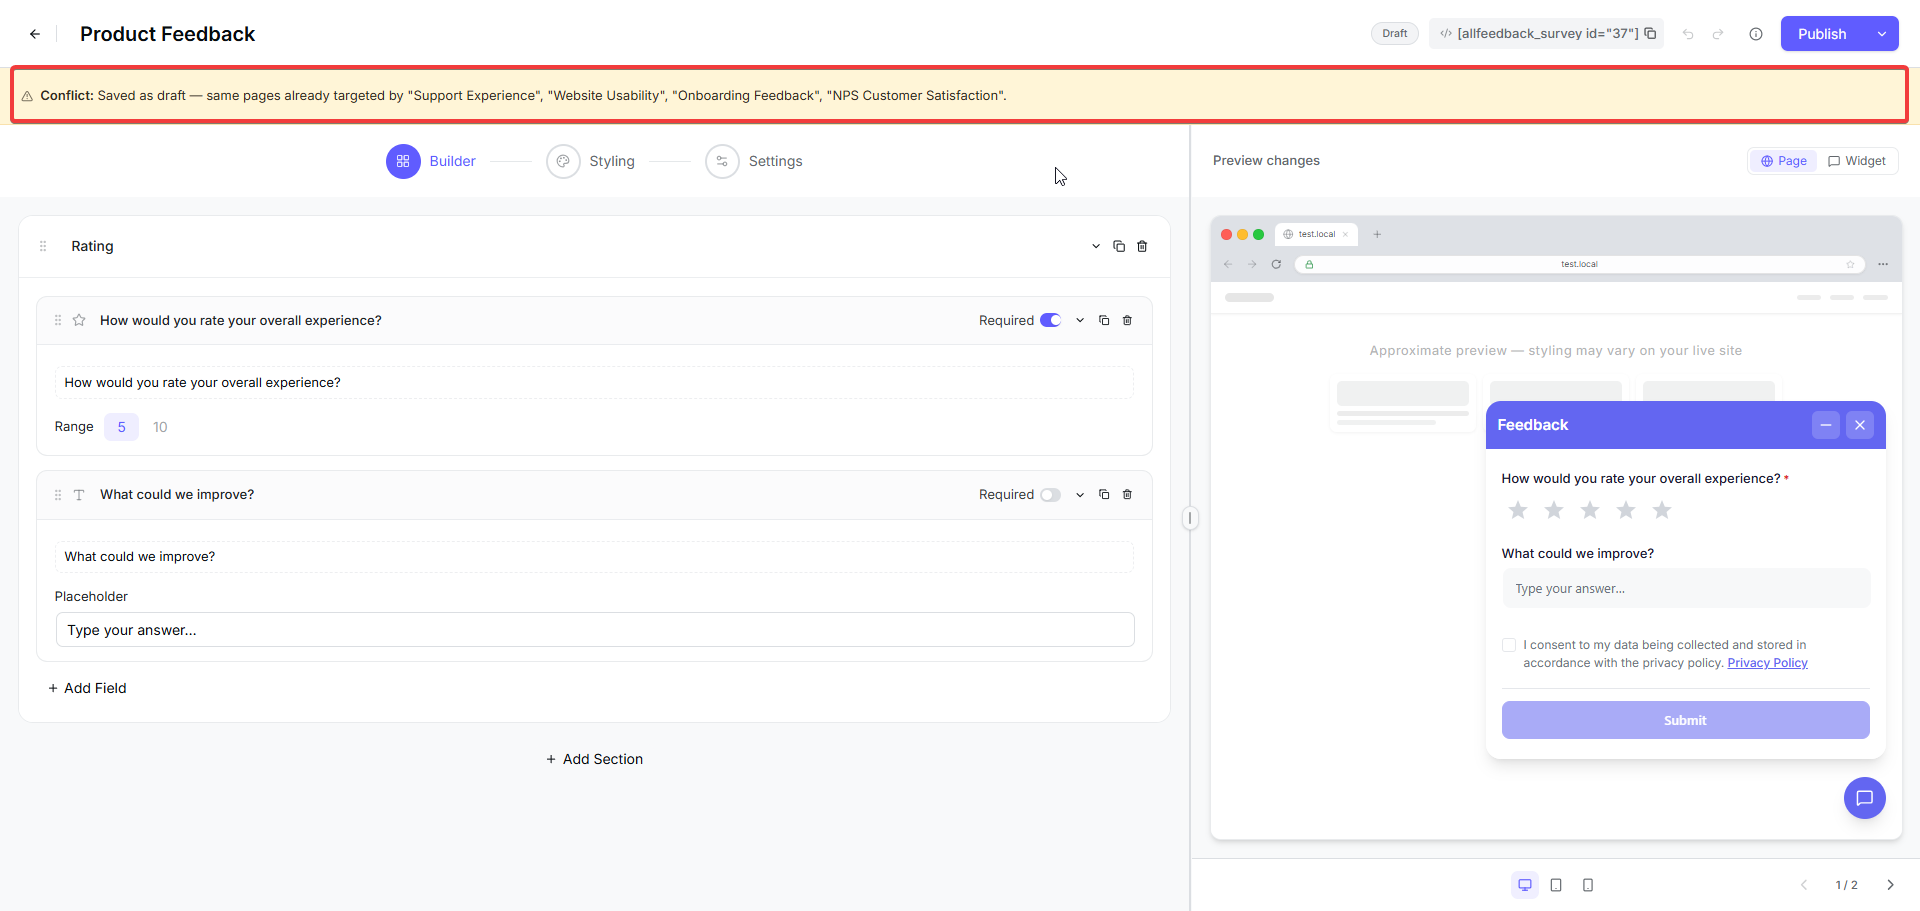Grab the Rating section drag handle
Image resolution: width=1920 pixels, height=911 pixels.
coord(43,246)
